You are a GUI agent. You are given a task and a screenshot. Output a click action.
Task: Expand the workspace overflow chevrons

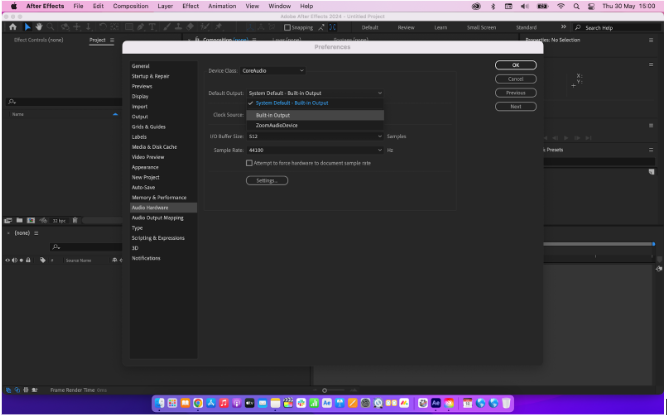click(x=563, y=27)
